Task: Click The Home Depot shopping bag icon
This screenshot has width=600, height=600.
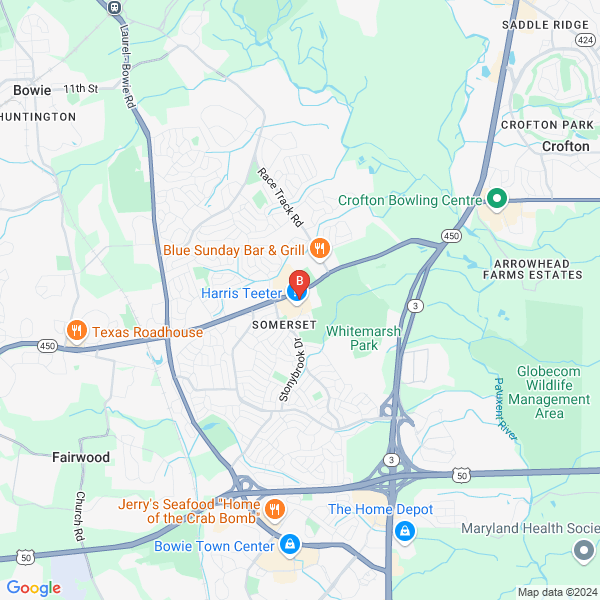Action: [405, 532]
